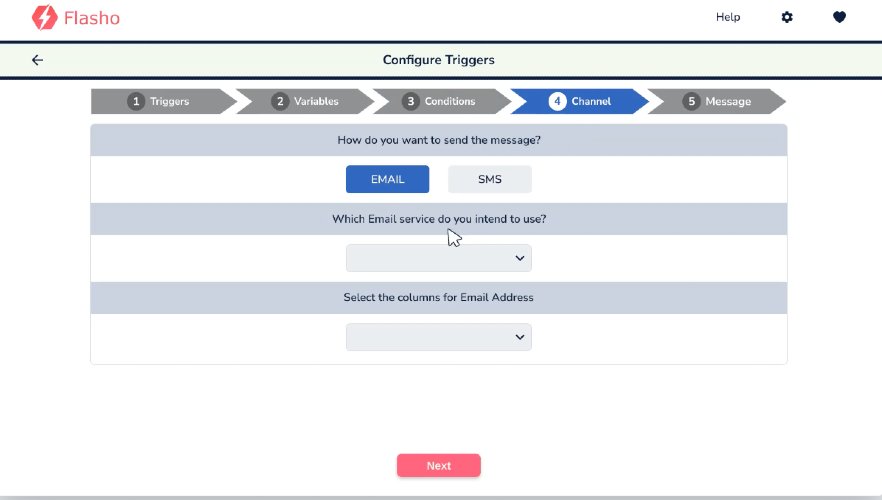Screen dimensions: 882x500
Task: Open the Help link
Action: [x=728, y=17]
